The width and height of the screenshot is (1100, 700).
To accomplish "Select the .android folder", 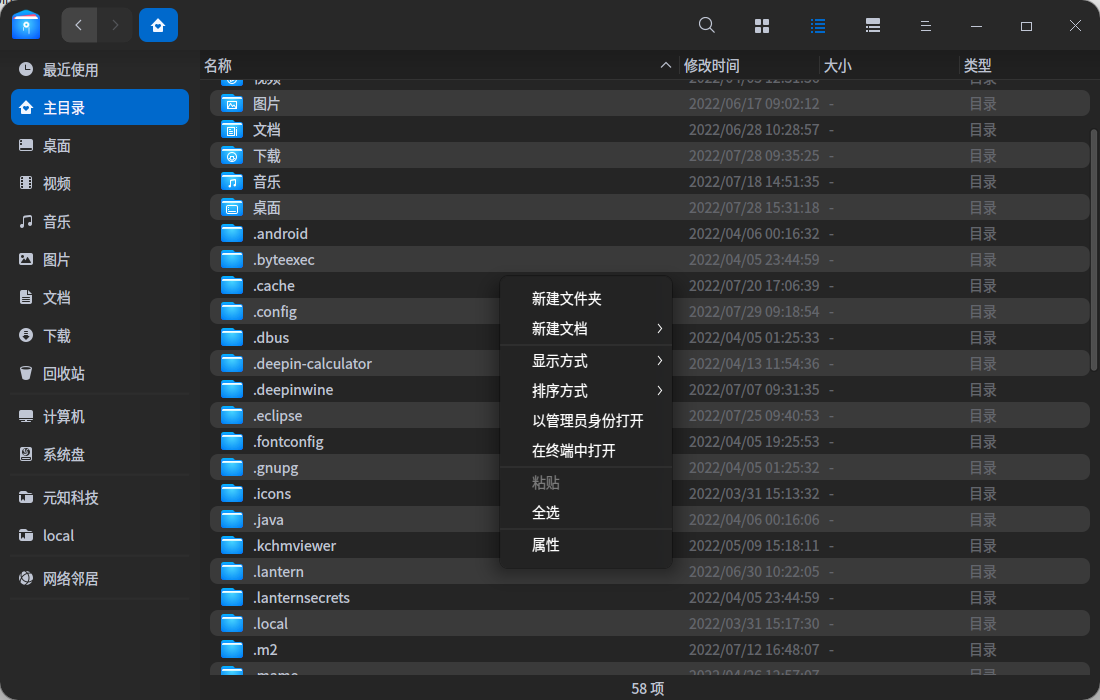I will pos(650,234).
